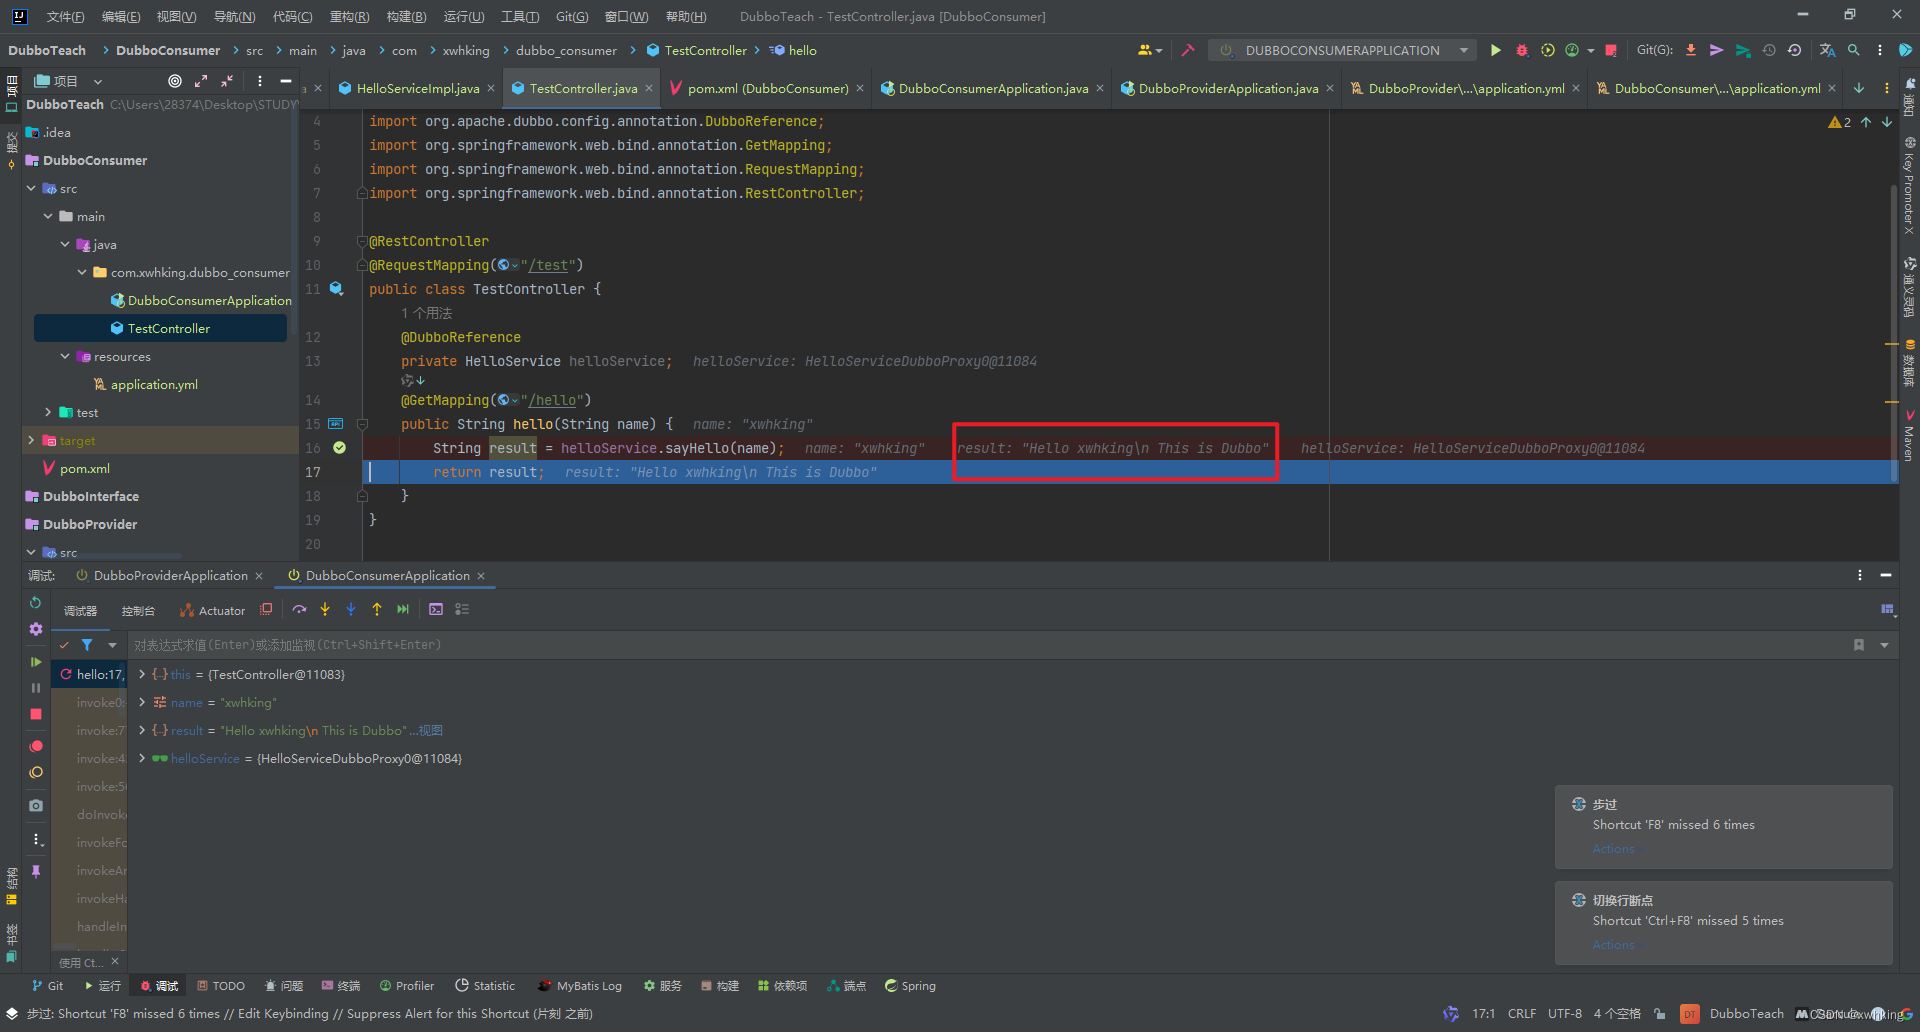Rollback changes with the revert icon

coord(1795,50)
